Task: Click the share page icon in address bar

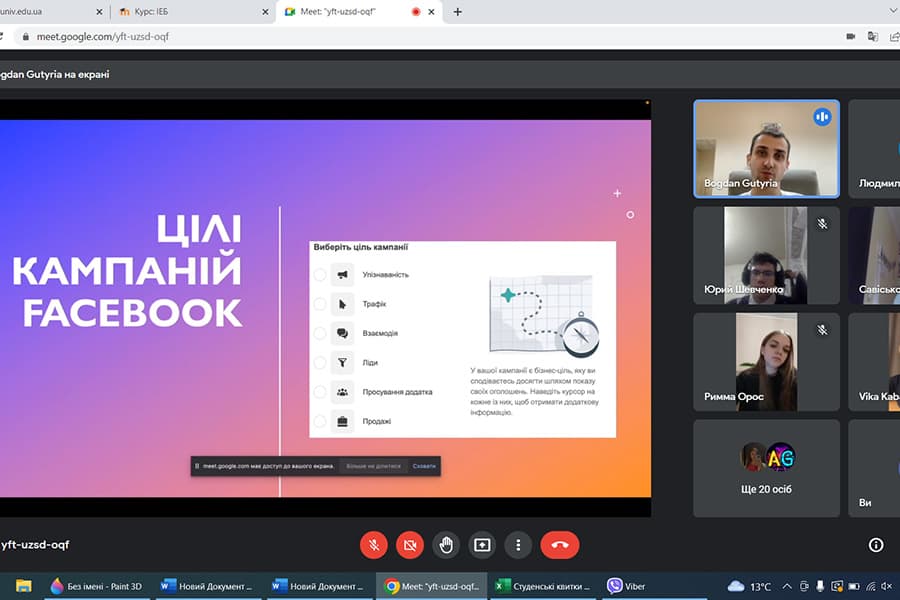Action: 894,37
